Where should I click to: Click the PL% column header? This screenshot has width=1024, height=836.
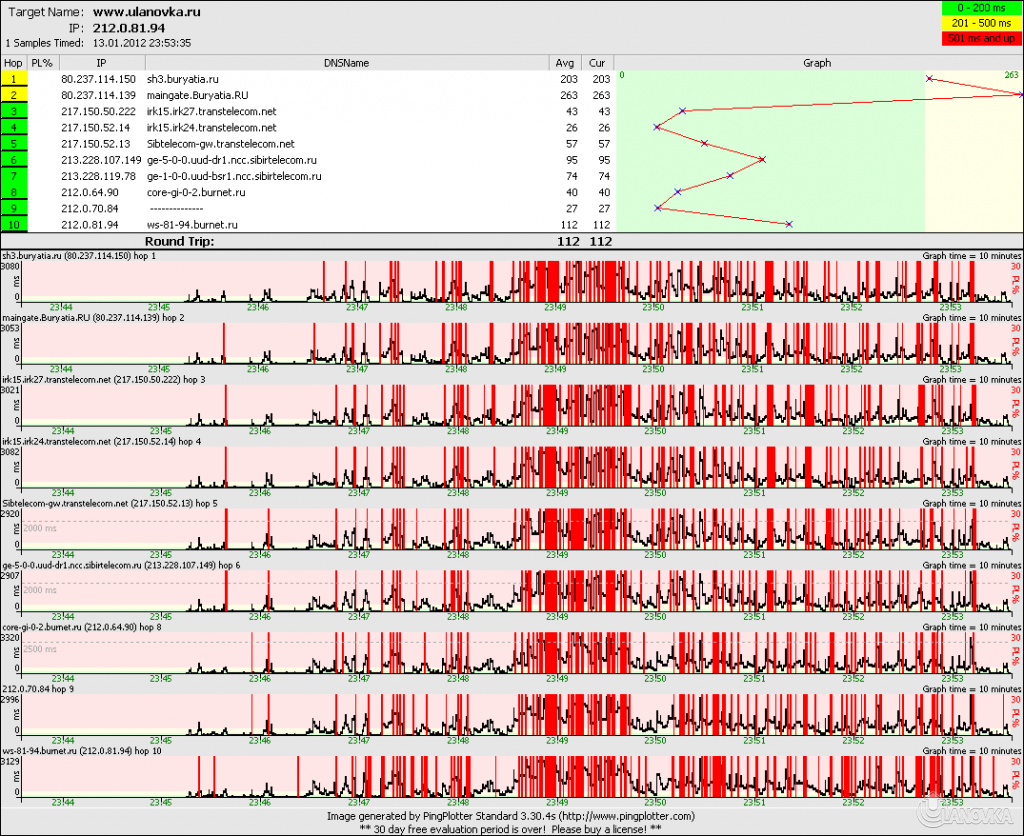[x=41, y=62]
